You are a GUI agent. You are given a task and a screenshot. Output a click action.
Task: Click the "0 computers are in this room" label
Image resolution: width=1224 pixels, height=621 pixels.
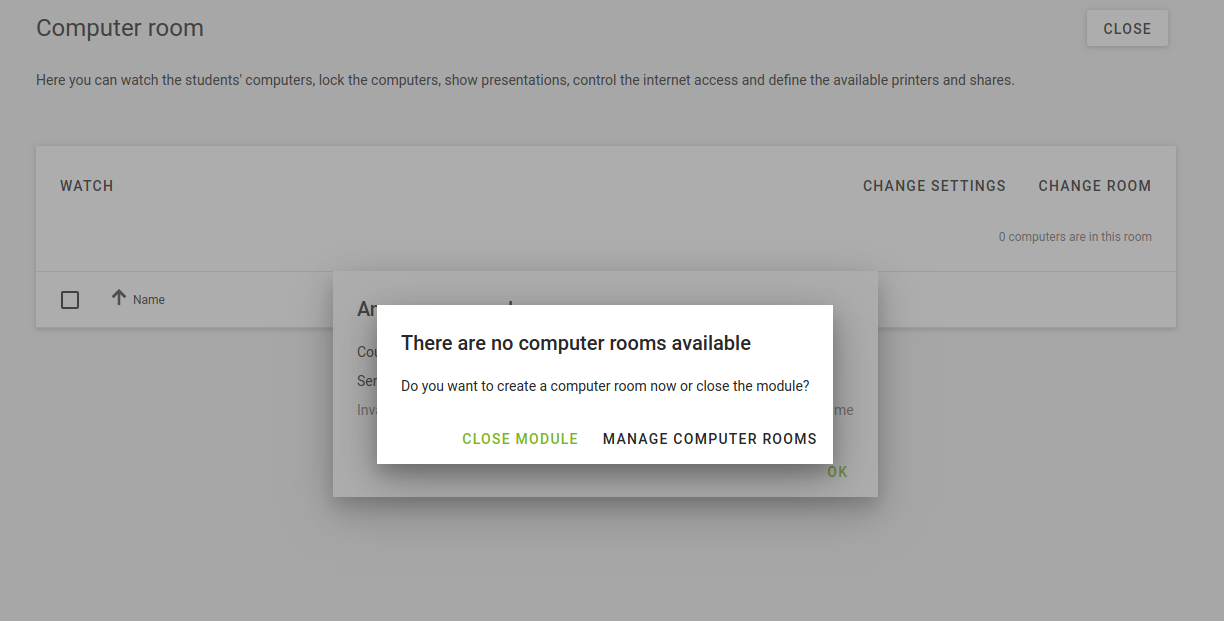pyautogui.click(x=1074, y=237)
